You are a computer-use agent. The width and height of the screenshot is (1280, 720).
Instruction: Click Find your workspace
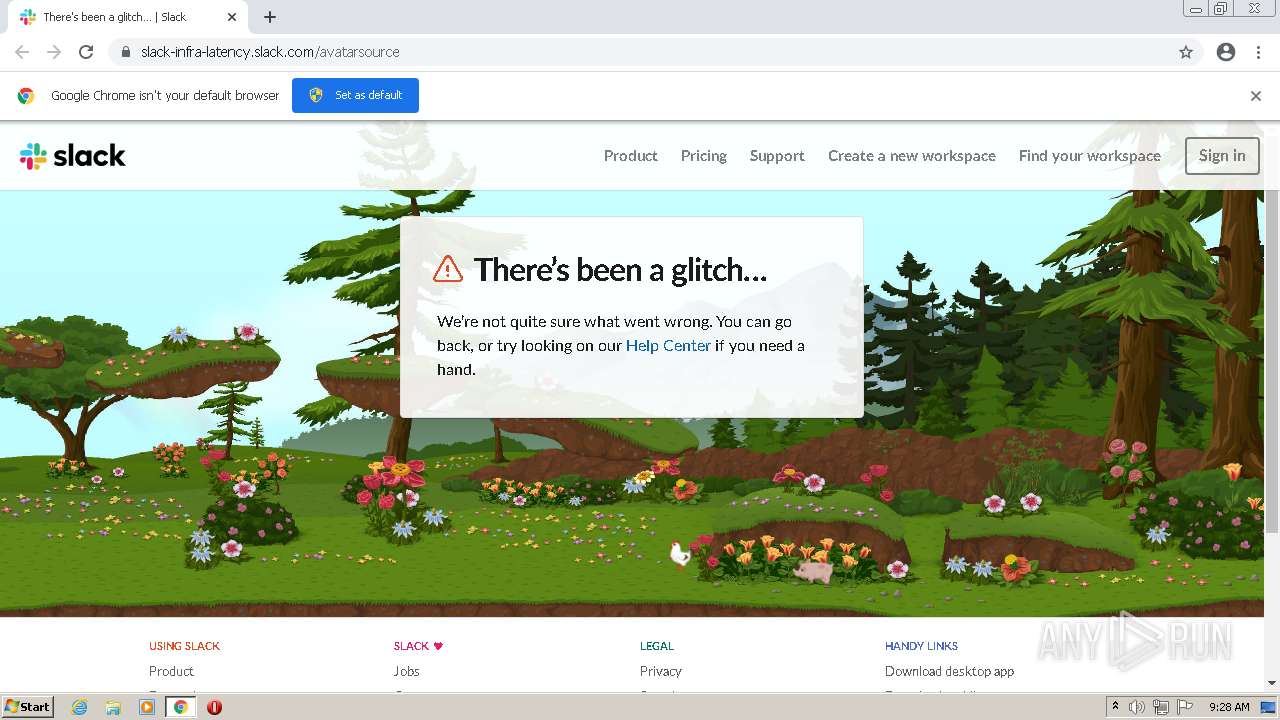[1090, 156]
